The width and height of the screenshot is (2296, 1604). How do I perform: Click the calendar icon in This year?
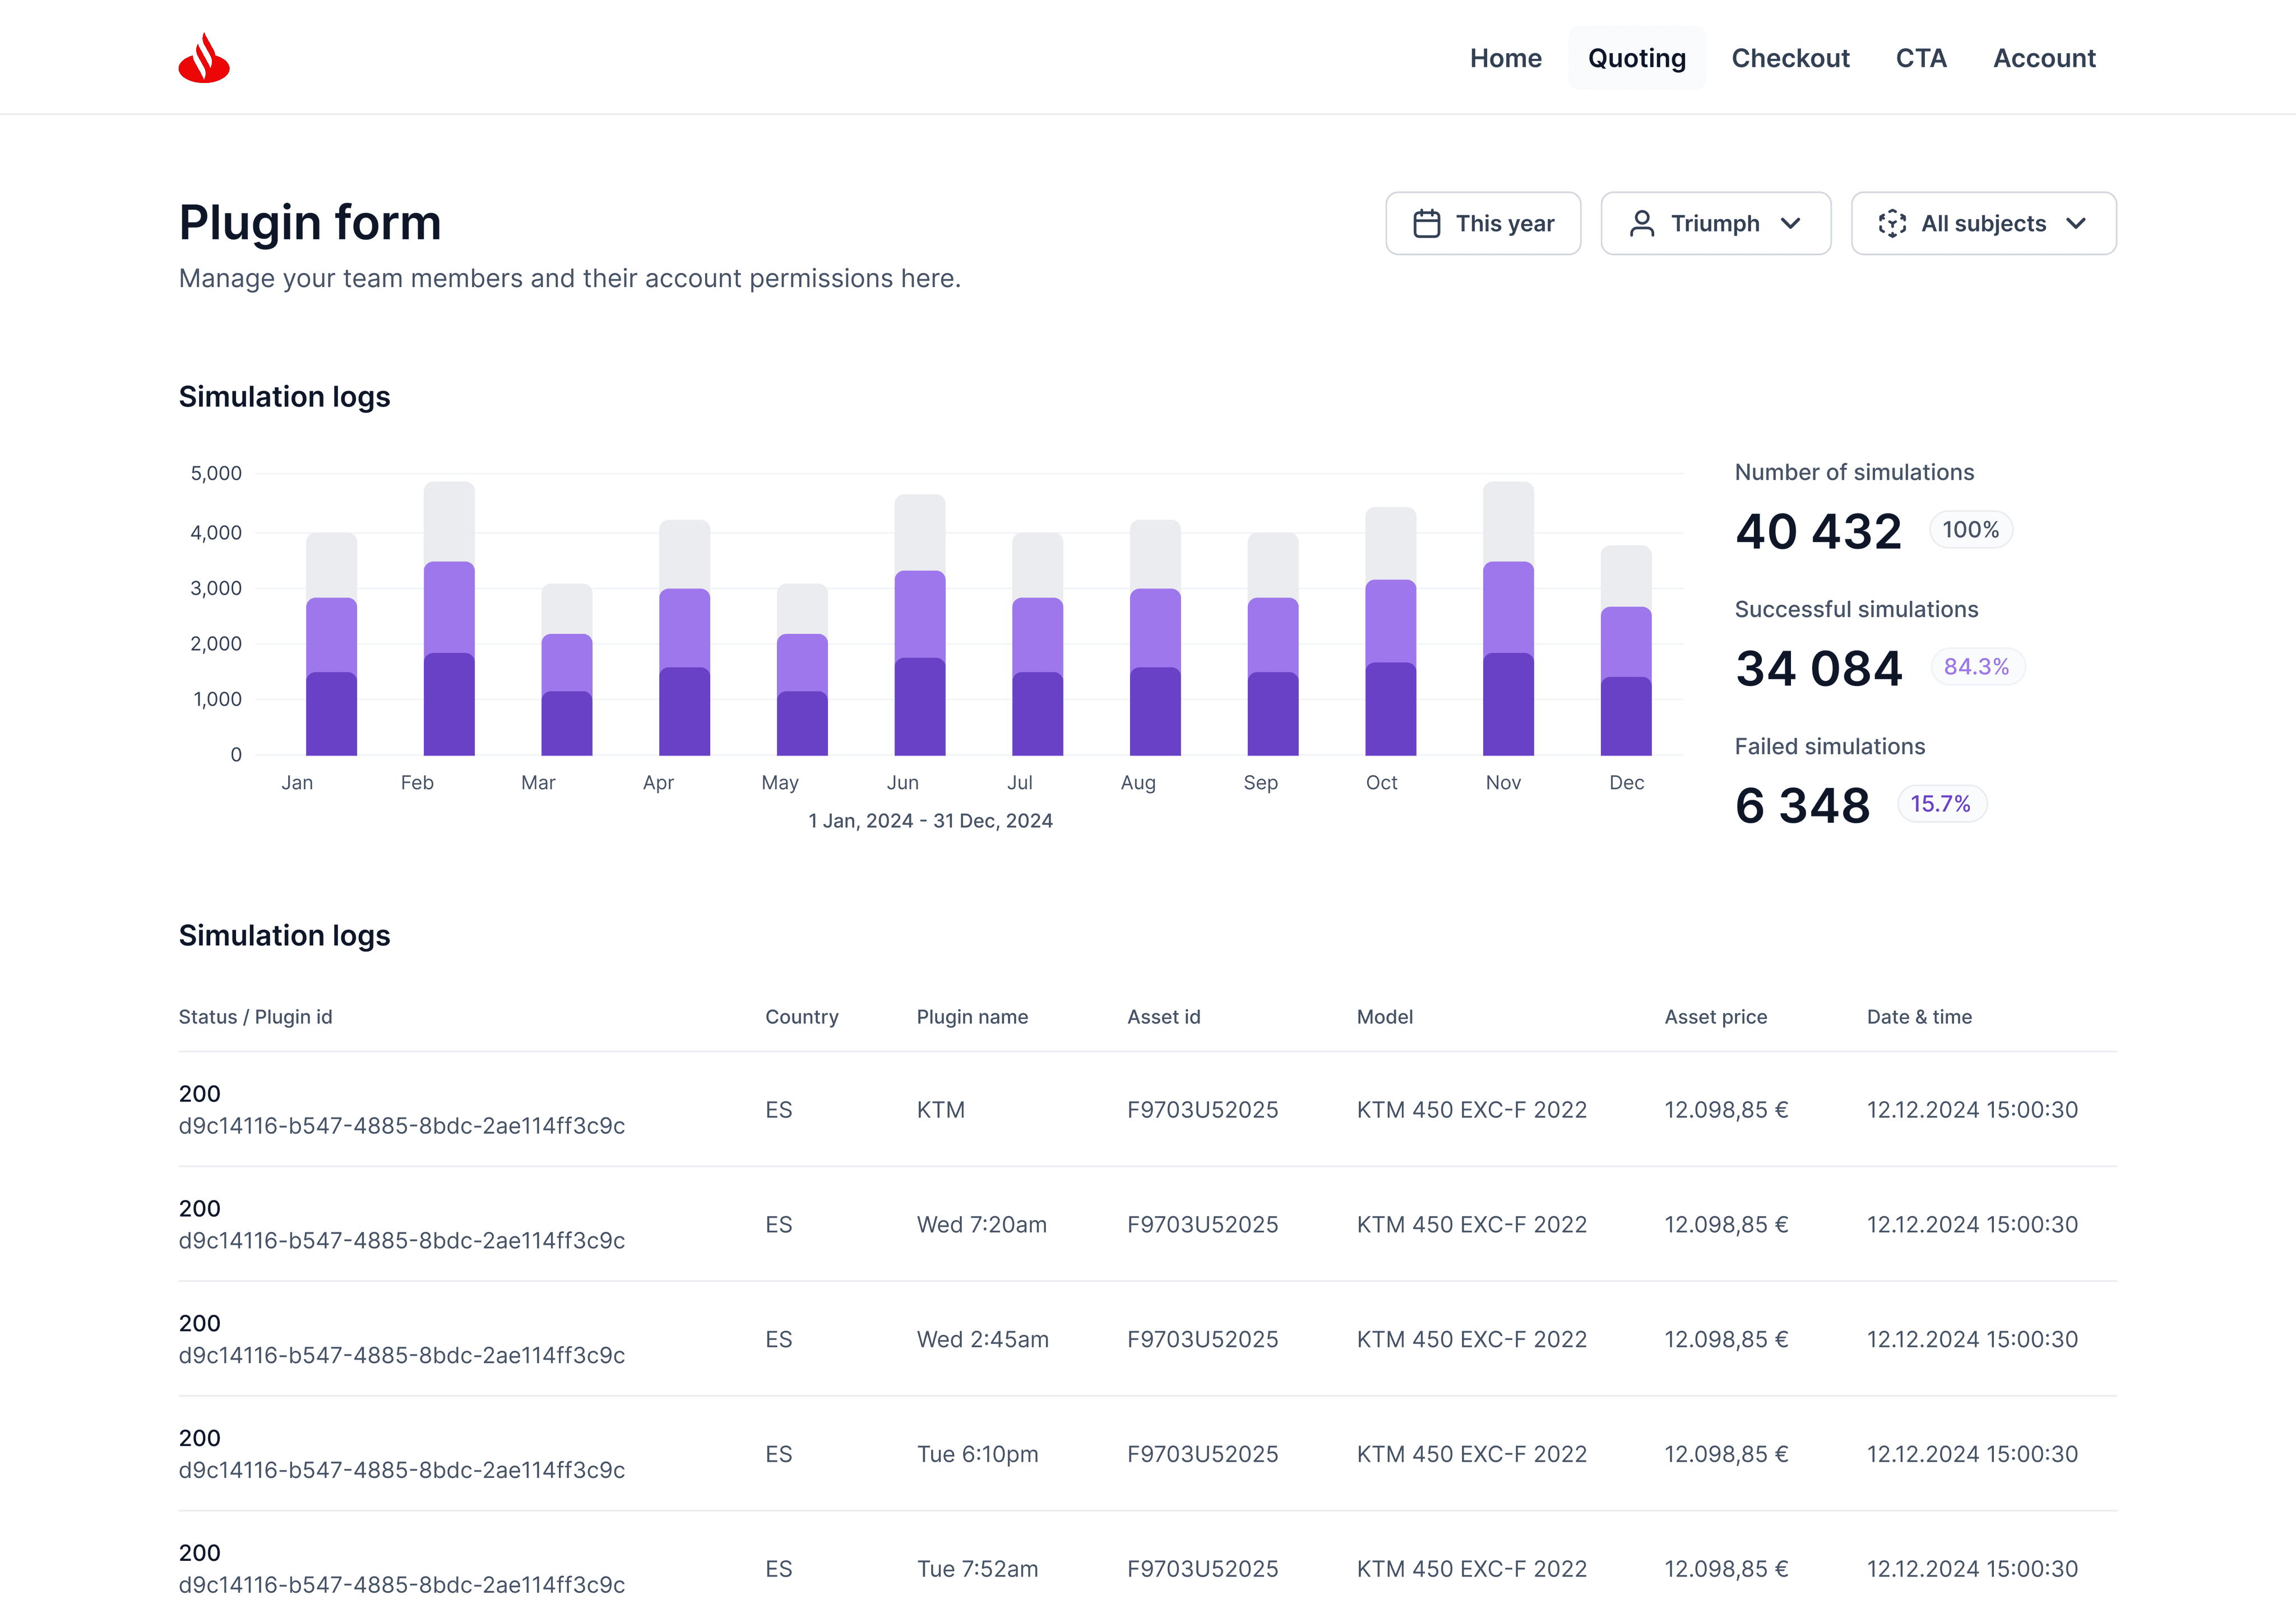[1427, 223]
